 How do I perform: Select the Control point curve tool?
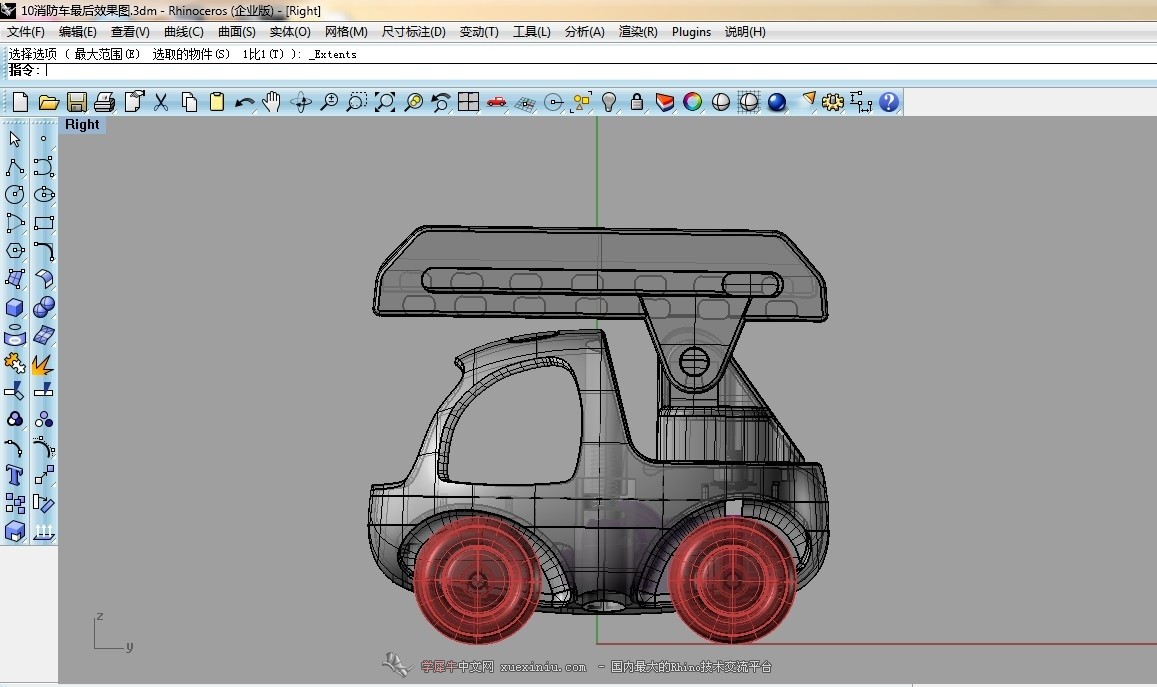click(44, 167)
